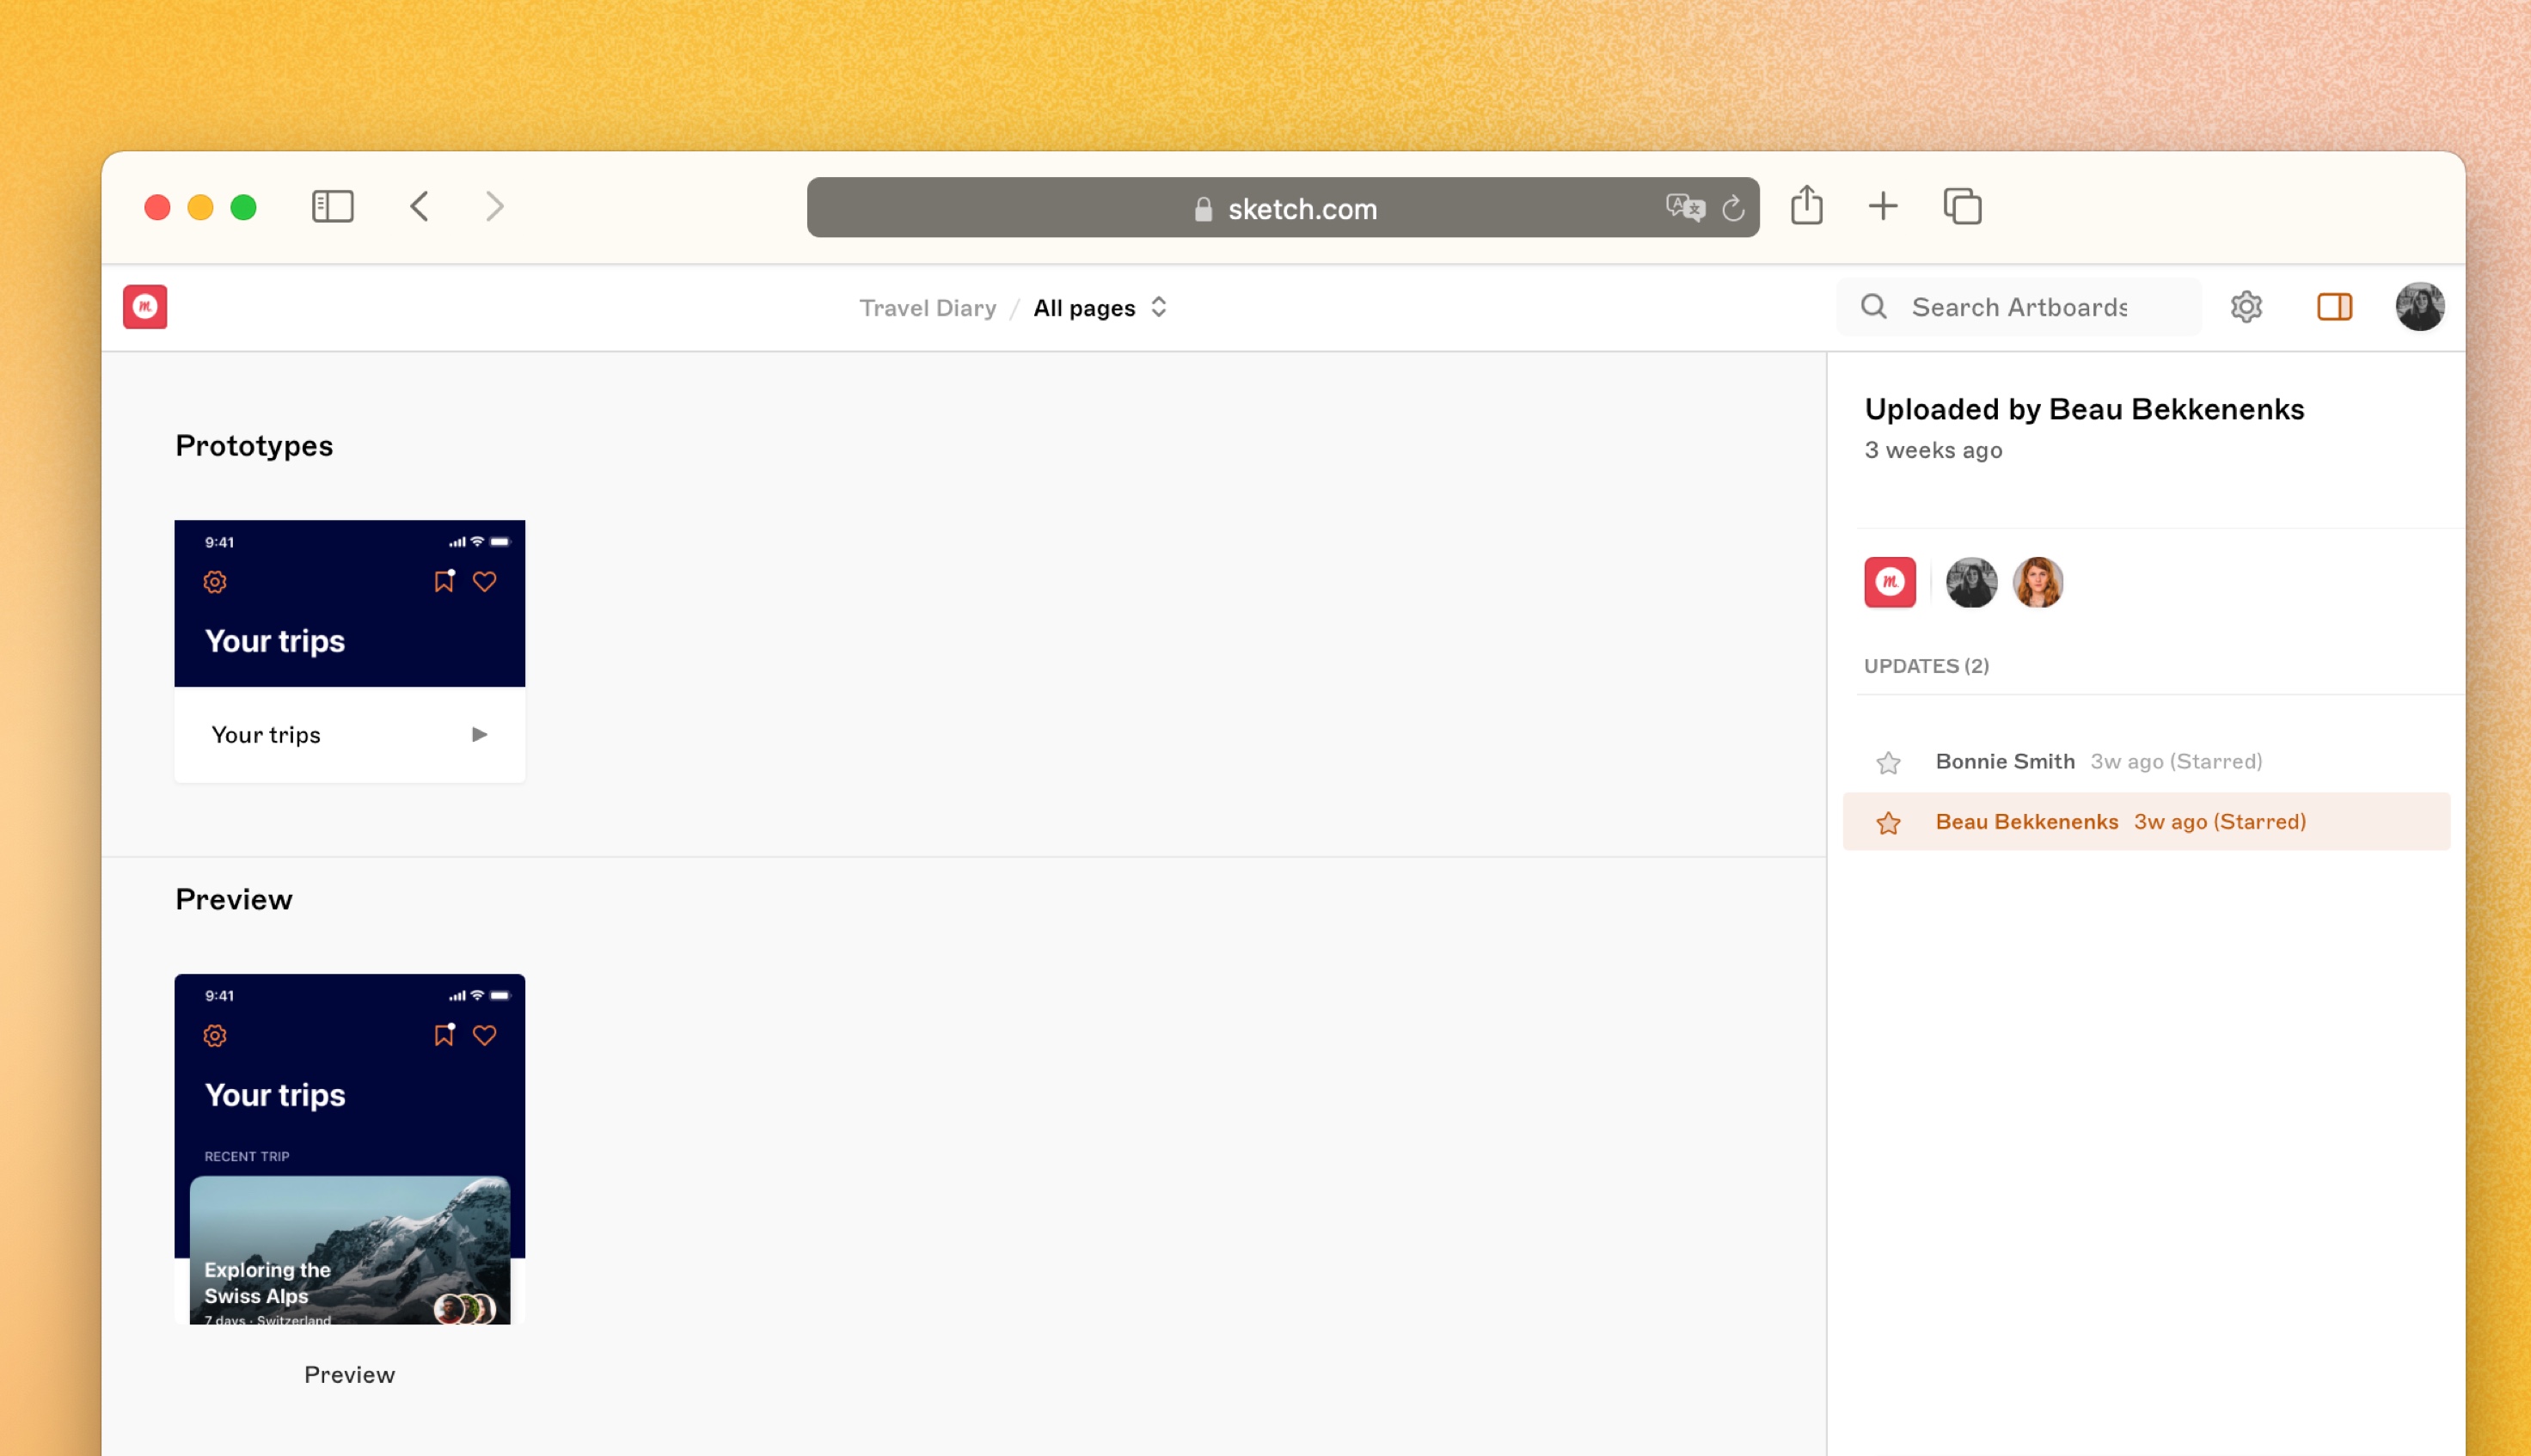Open the user profile avatar menu

pos(2419,307)
